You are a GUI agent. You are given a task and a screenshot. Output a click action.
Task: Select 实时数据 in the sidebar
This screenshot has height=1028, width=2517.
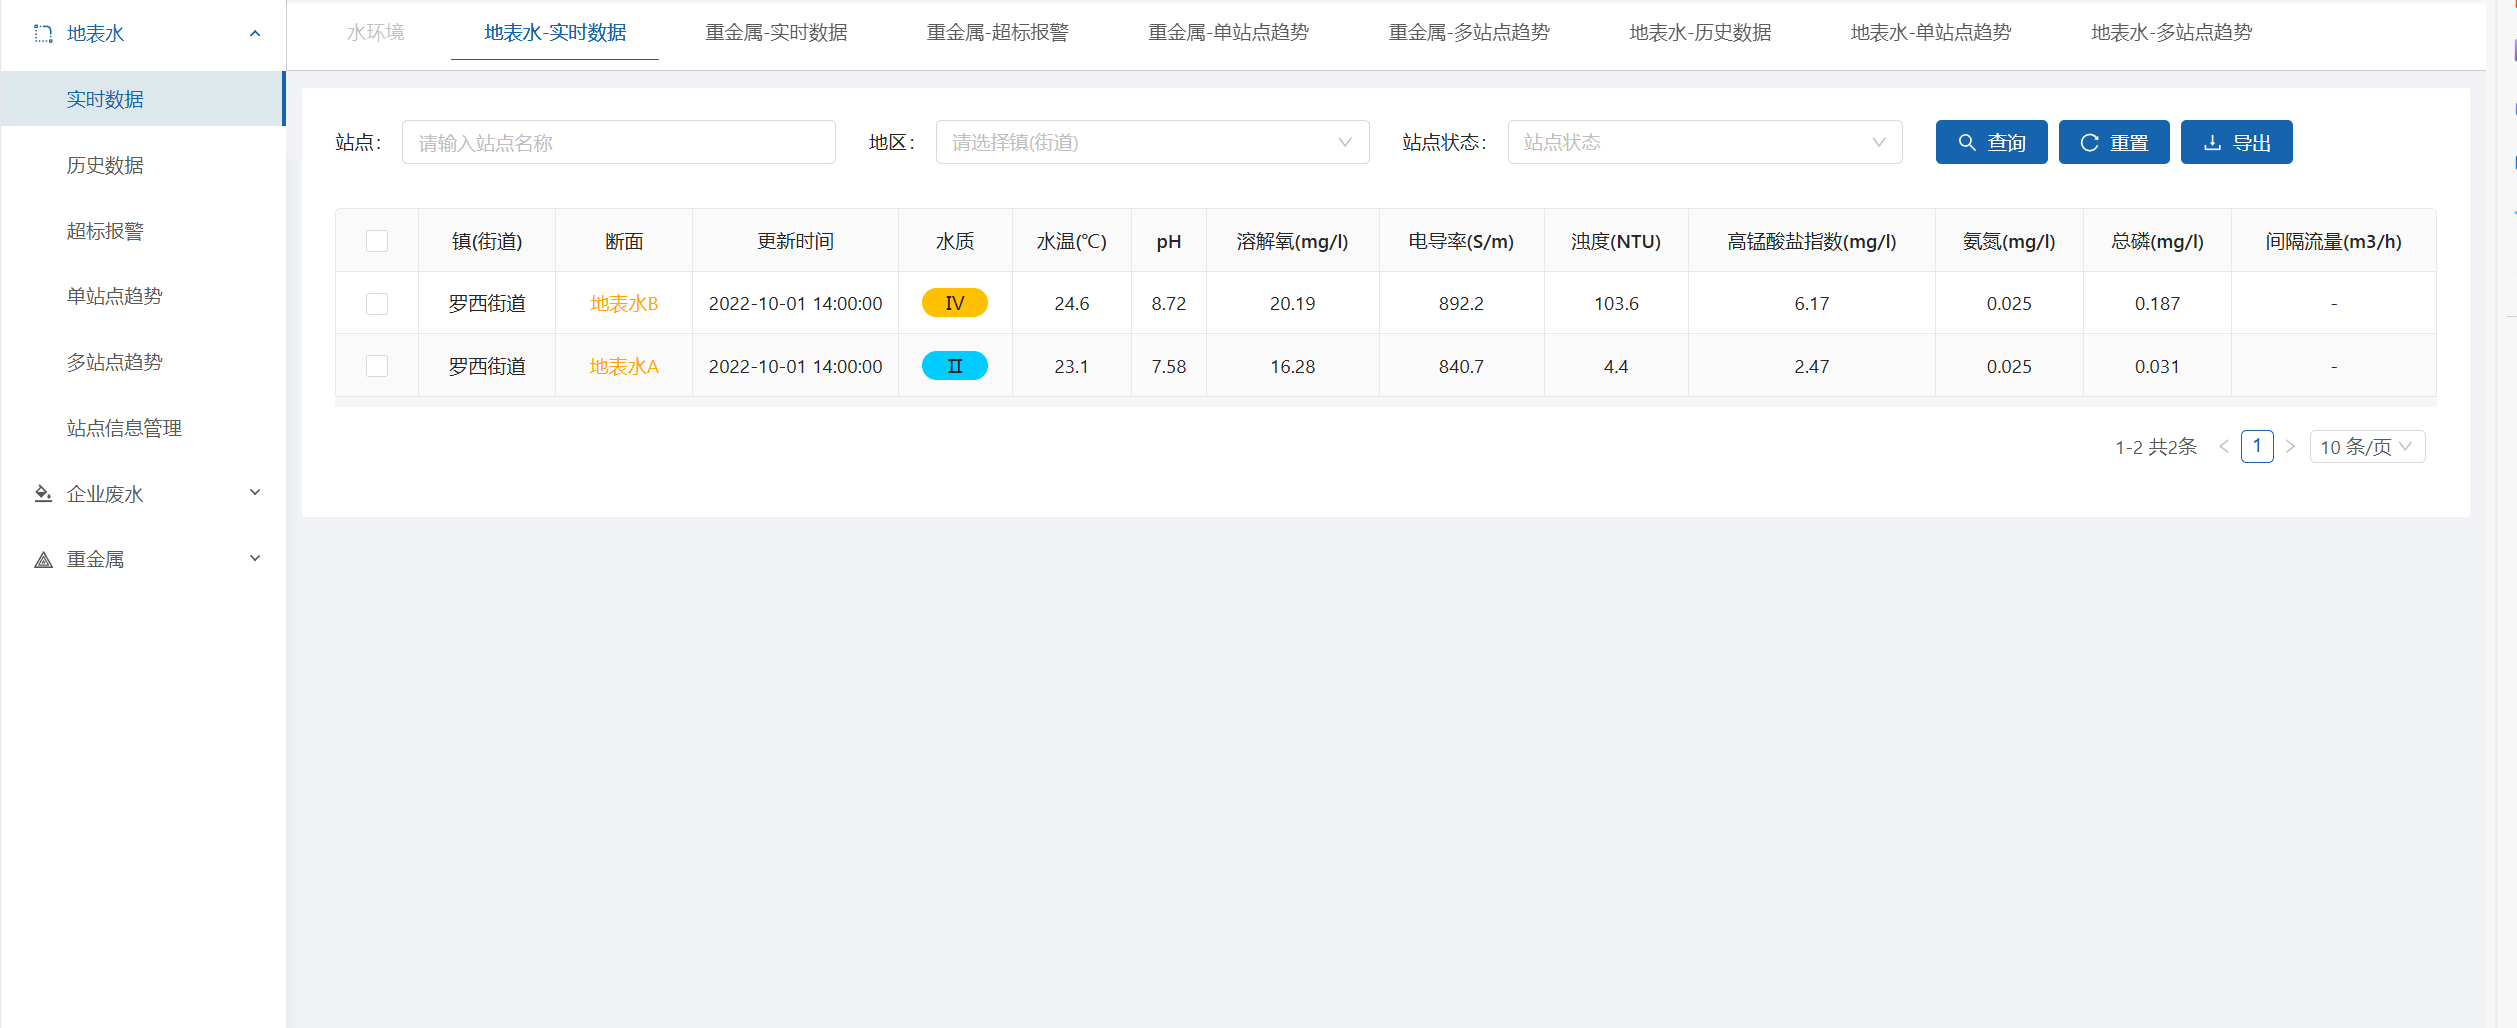click(143, 99)
